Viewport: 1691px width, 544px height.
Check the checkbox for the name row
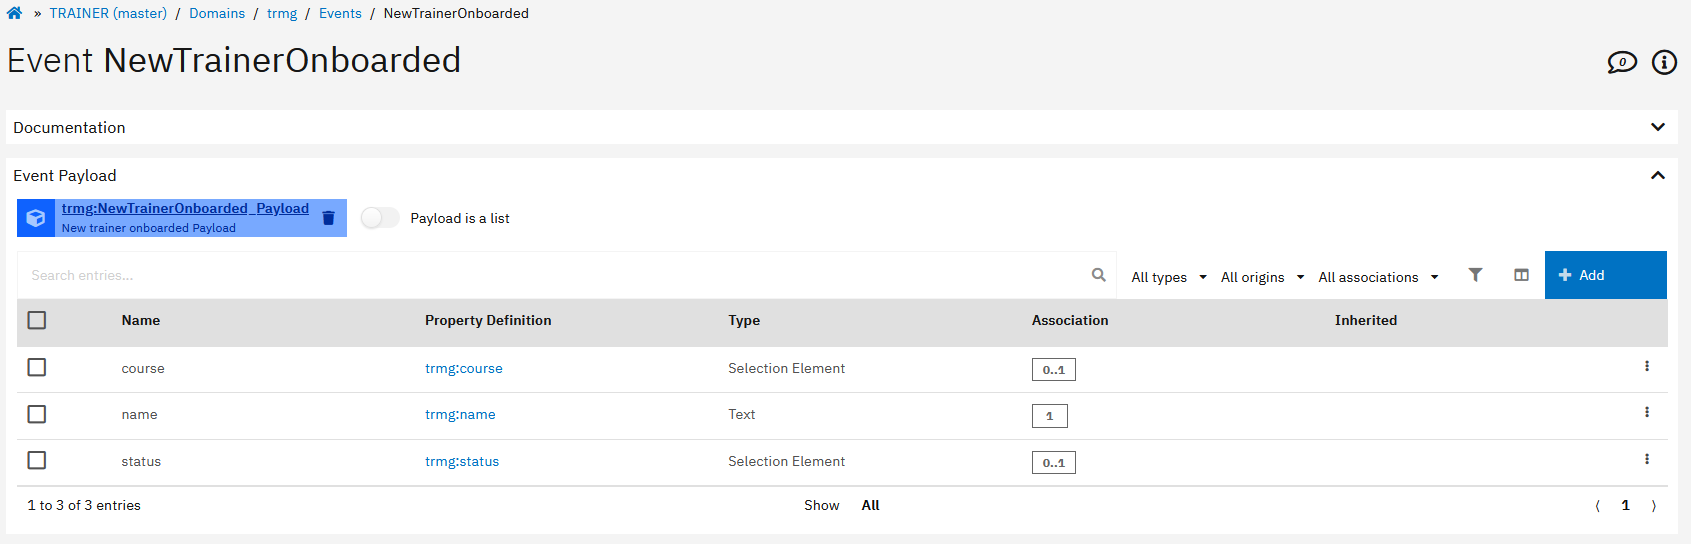point(37,414)
